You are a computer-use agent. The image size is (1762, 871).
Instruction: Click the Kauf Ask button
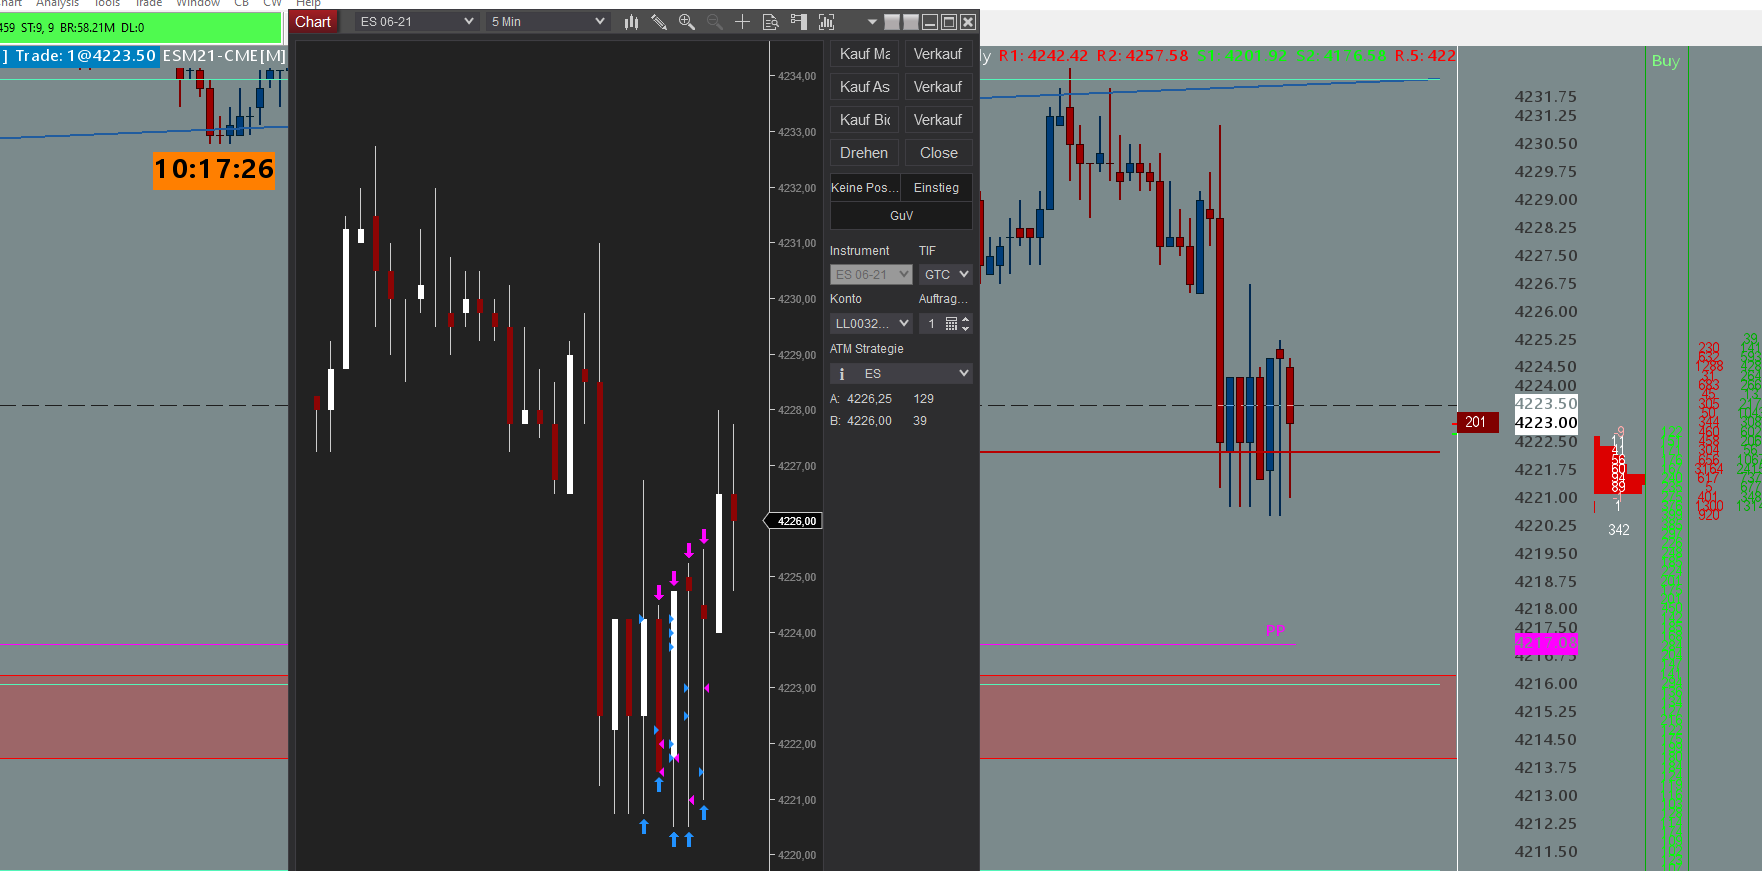point(865,87)
